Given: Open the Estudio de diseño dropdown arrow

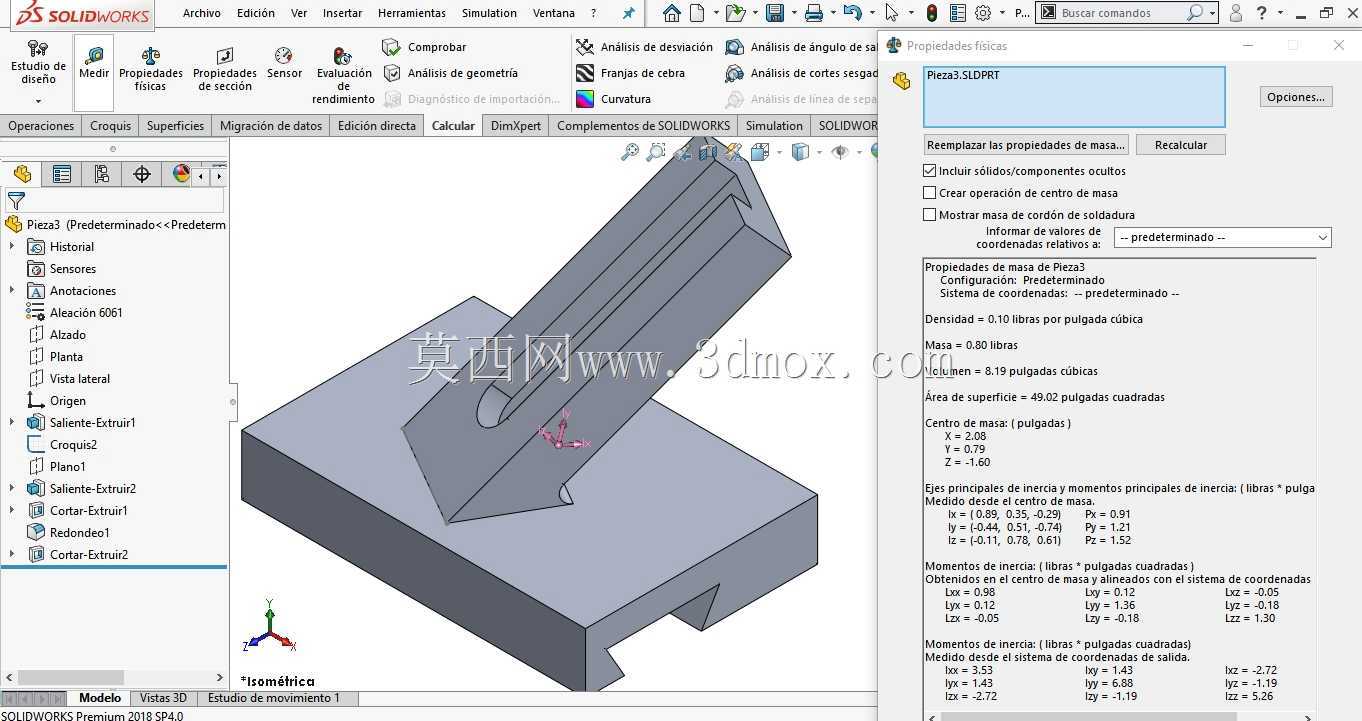Looking at the screenshot, I should (38, 101).
